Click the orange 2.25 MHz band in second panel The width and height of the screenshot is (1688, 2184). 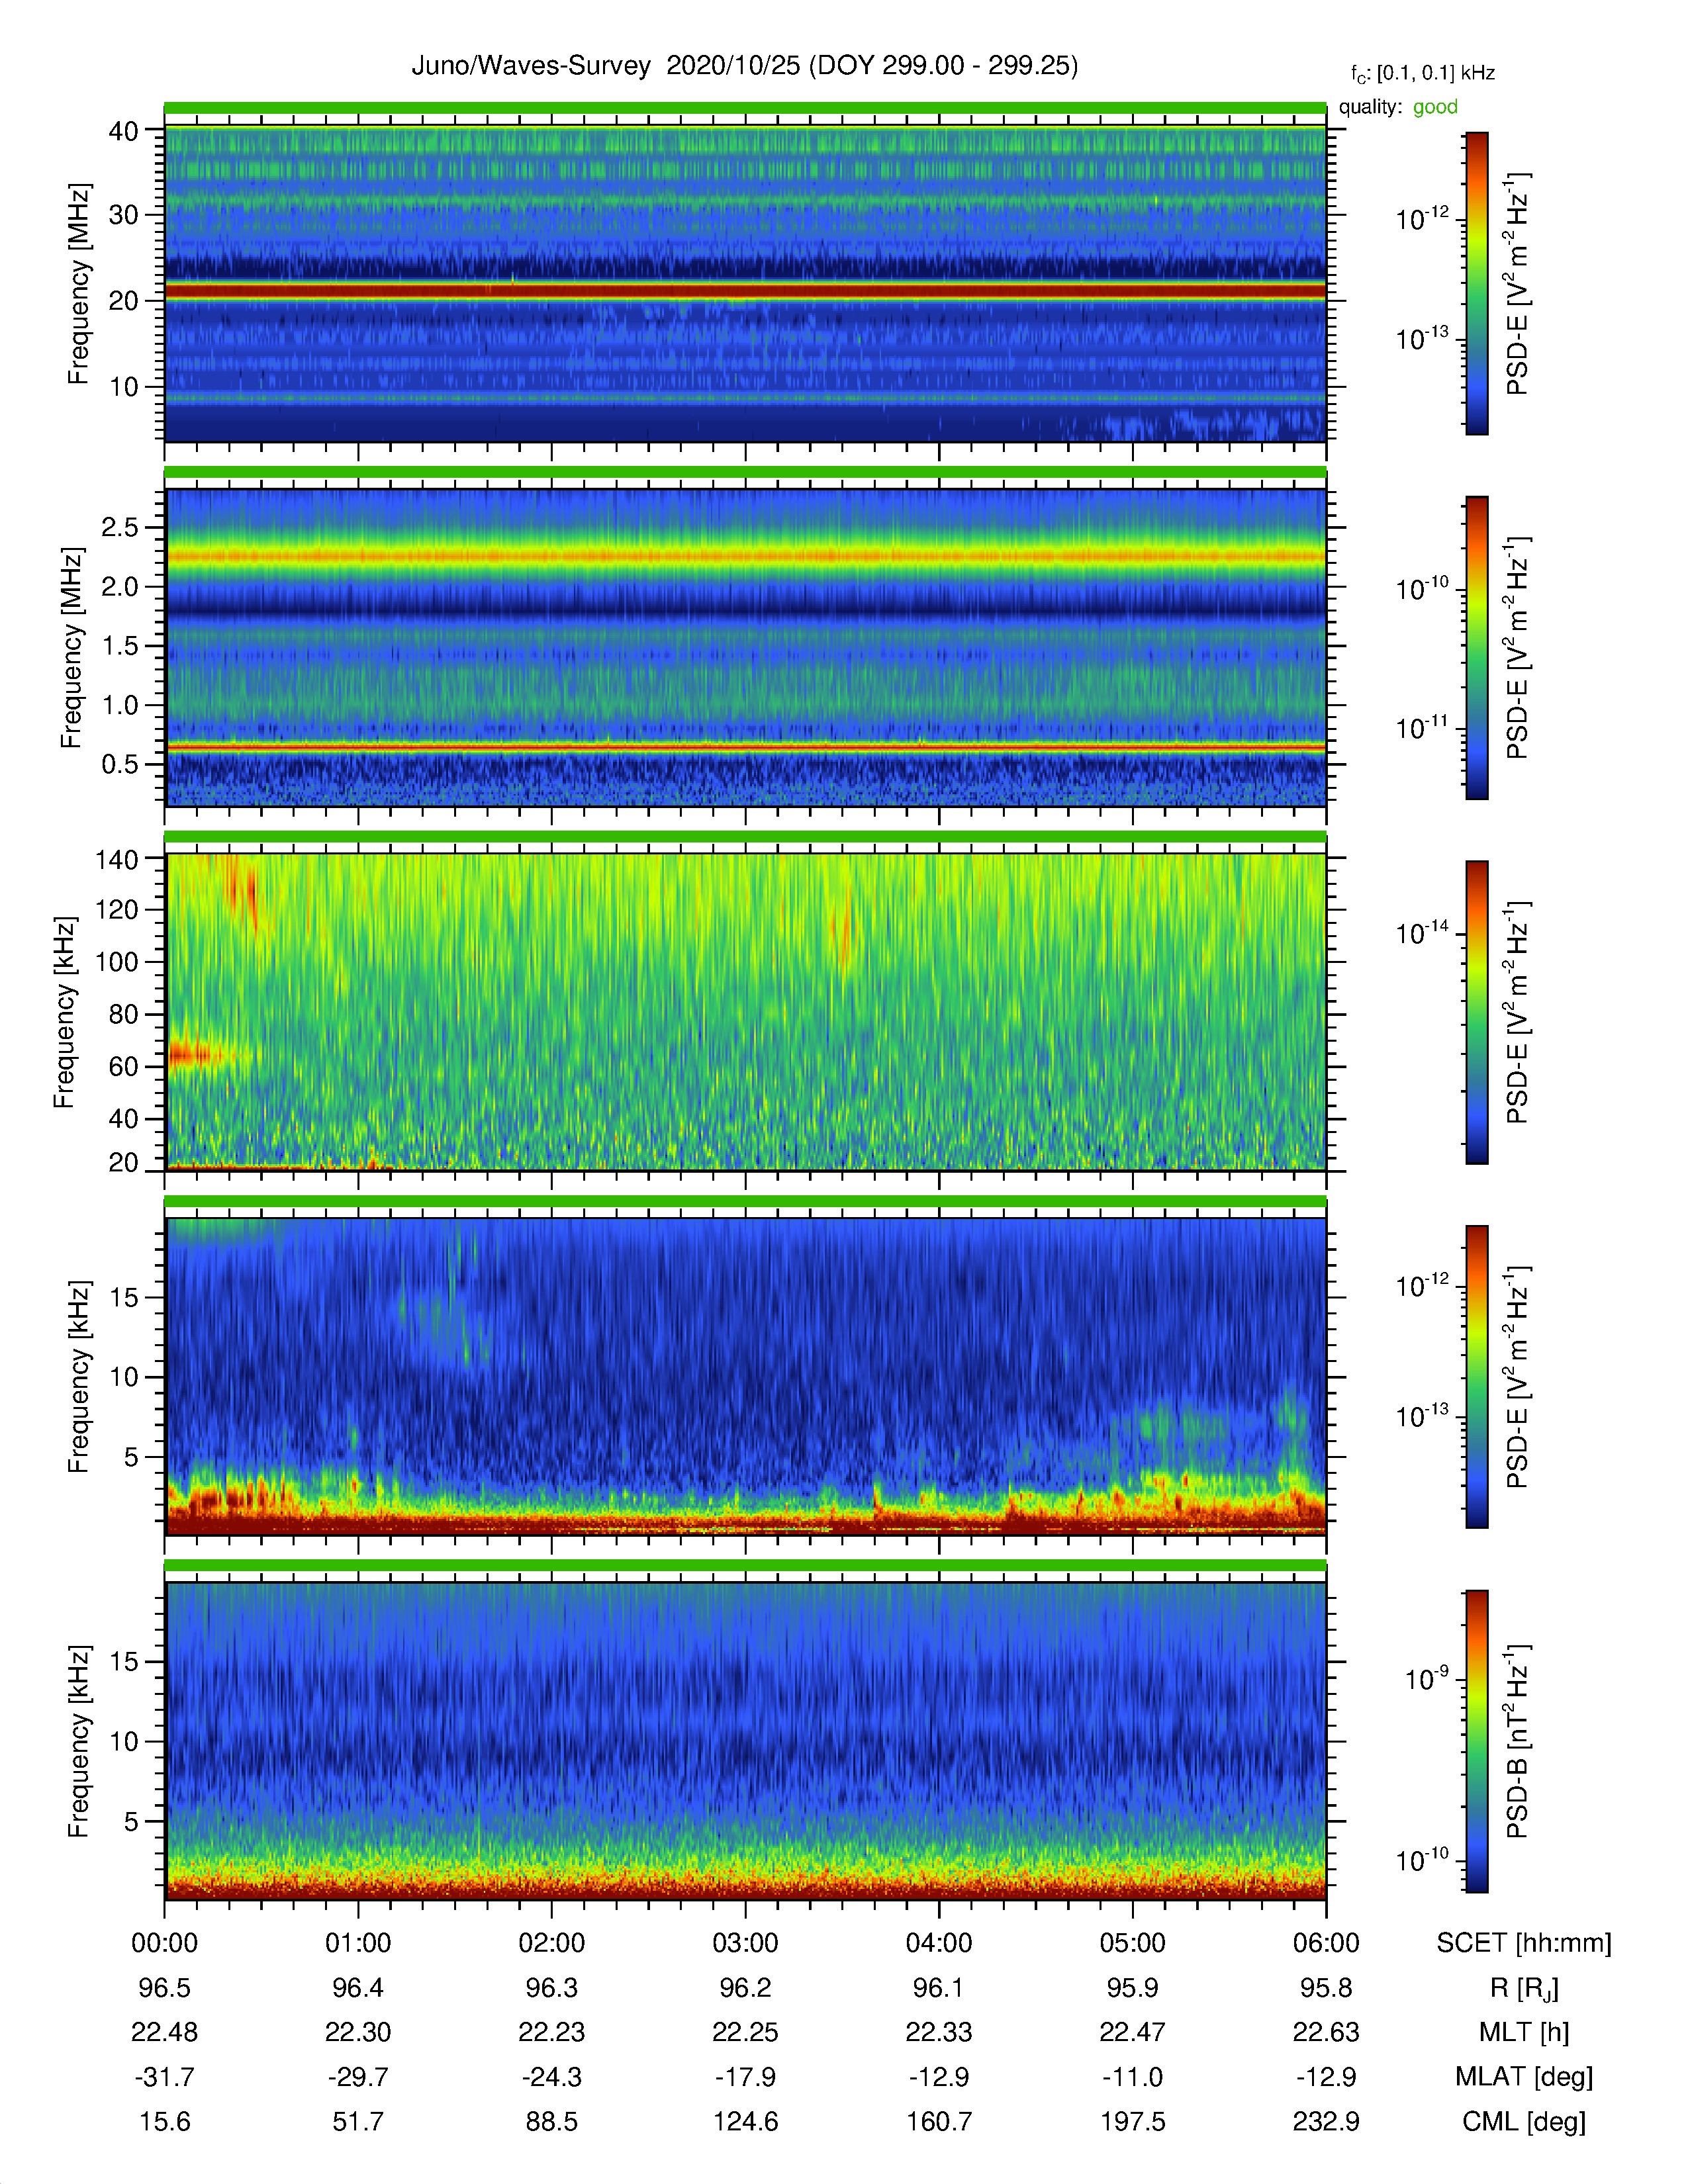(745, 556)
